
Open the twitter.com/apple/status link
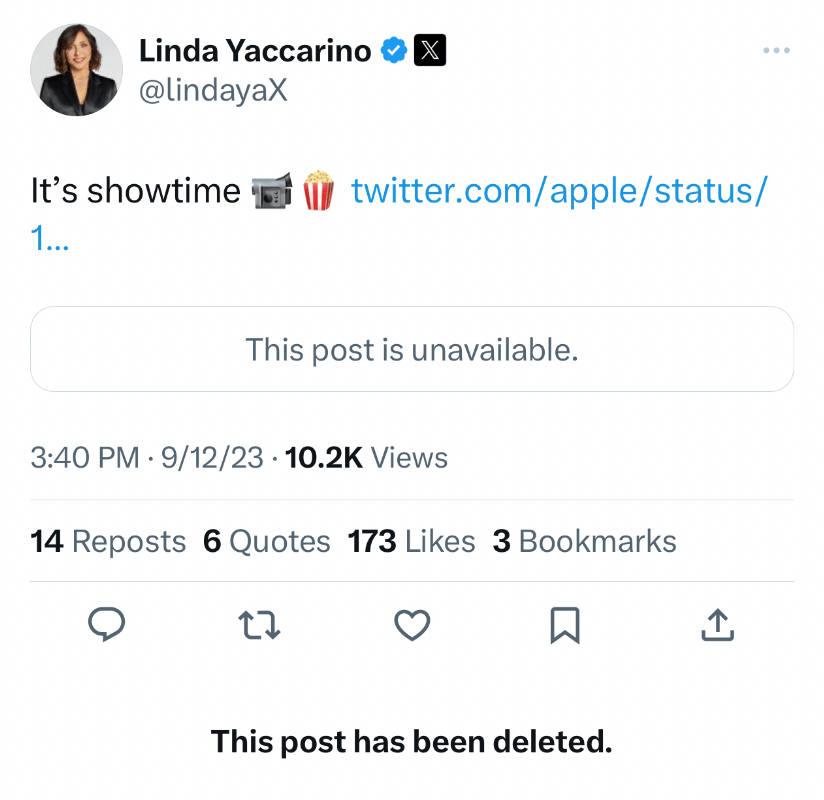560,190
